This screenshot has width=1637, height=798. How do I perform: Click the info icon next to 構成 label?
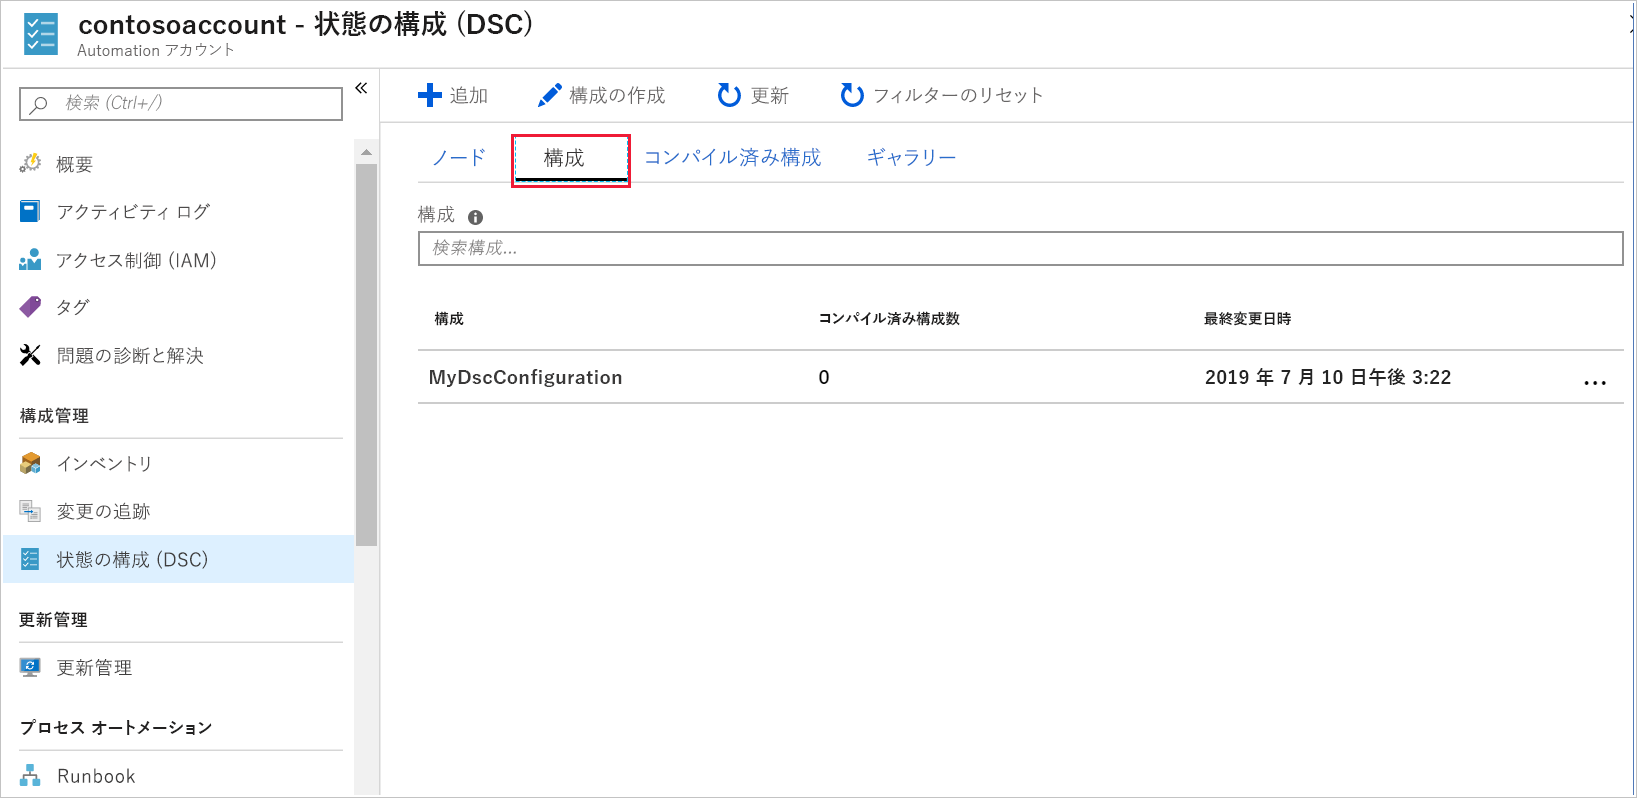click(475, 217)
